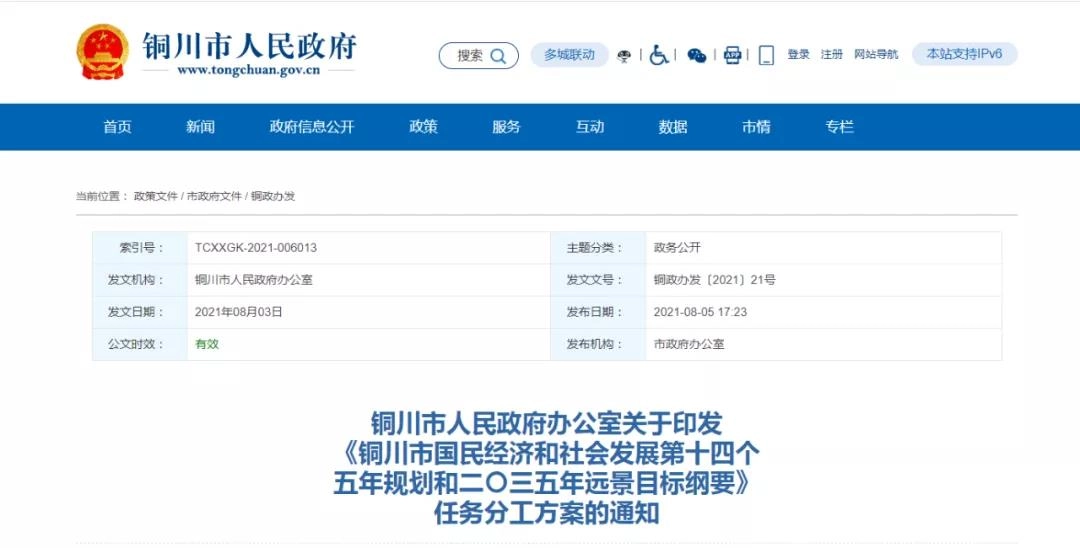Open the WeChat icon
The height and width of the screenshot is (548, 1080).
697,56
